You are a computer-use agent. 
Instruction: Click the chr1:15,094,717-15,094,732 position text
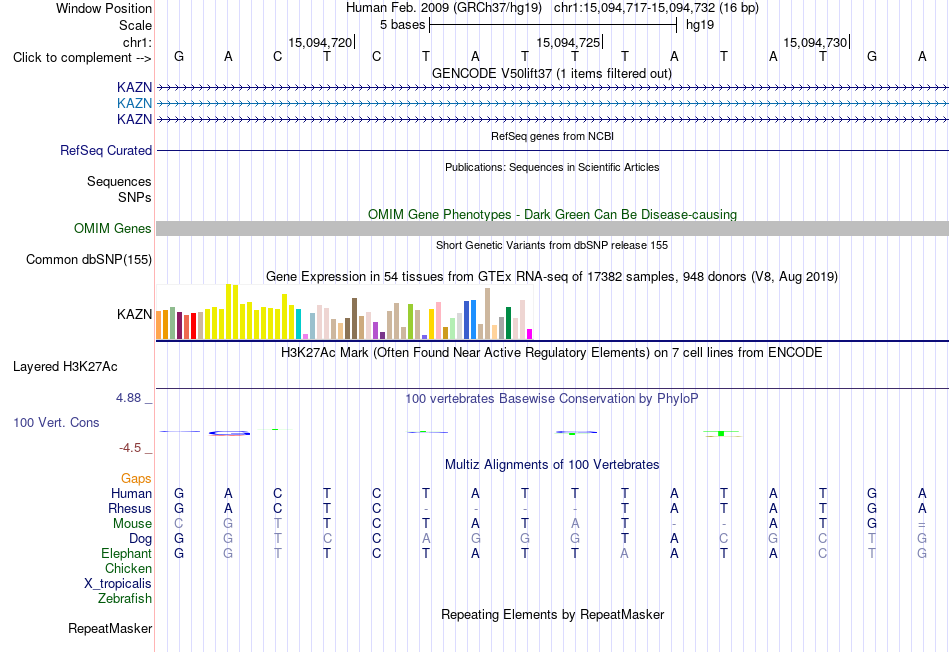tap(656, 8)
